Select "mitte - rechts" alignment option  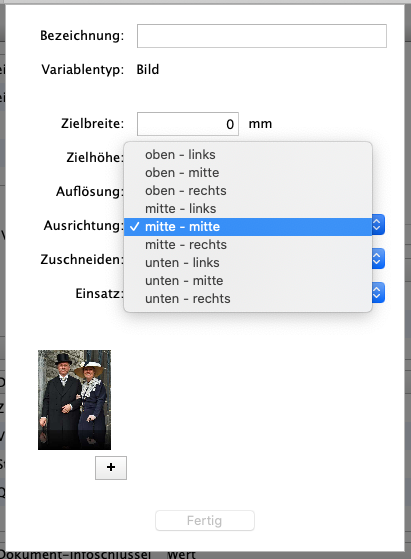(x=248, y=245)
